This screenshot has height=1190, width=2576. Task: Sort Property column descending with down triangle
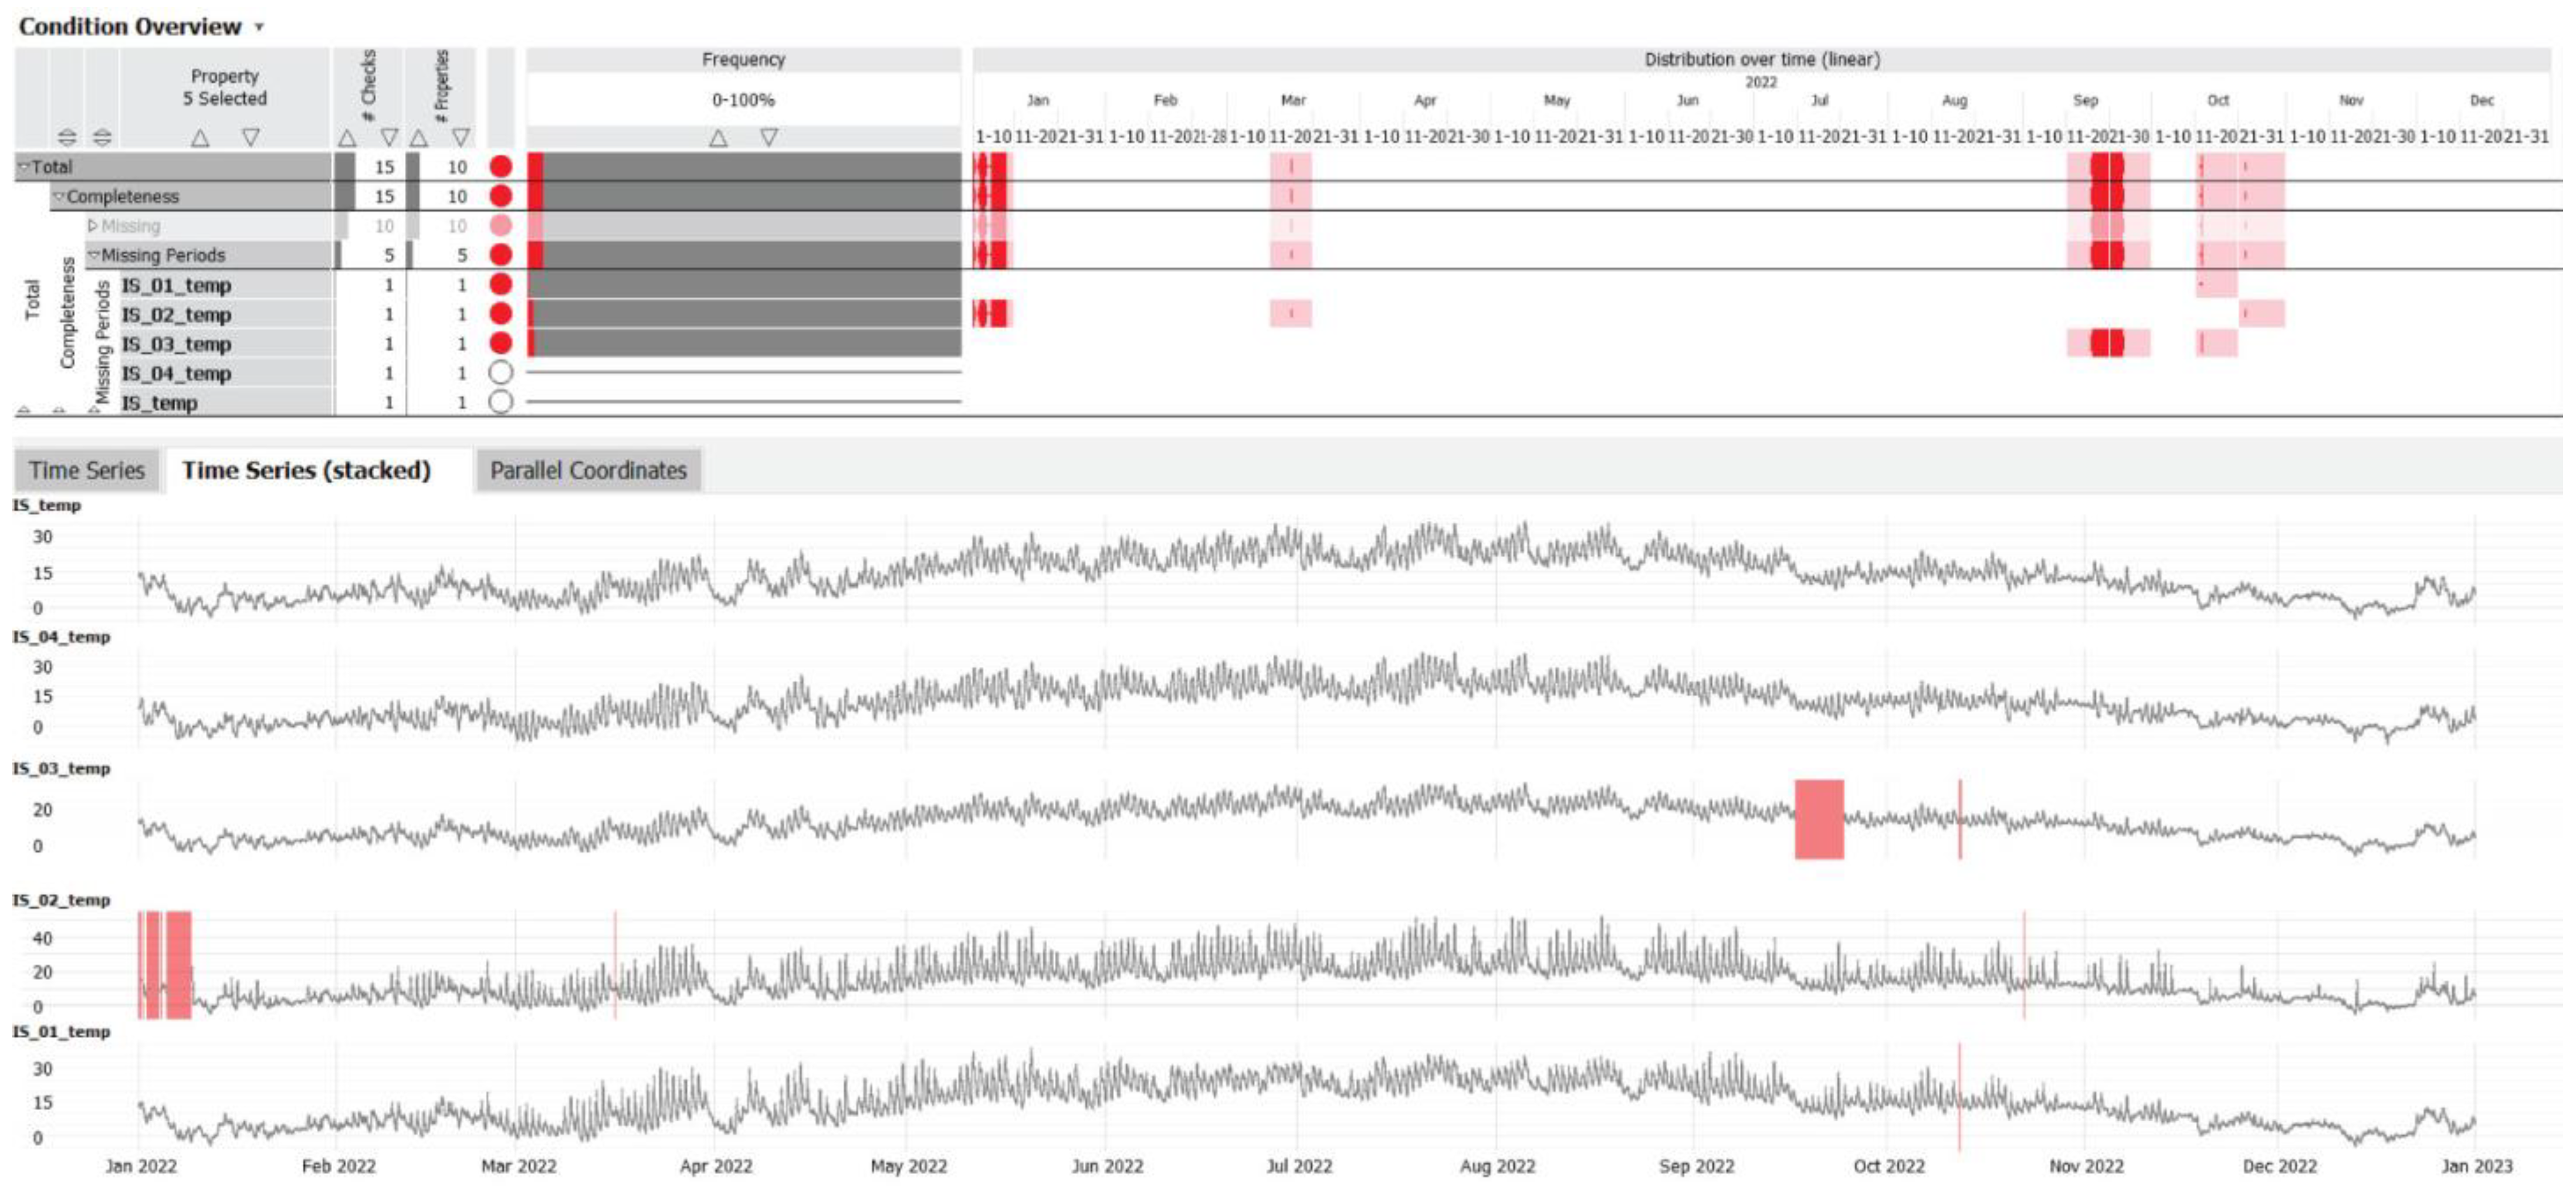tap(251, 138)
